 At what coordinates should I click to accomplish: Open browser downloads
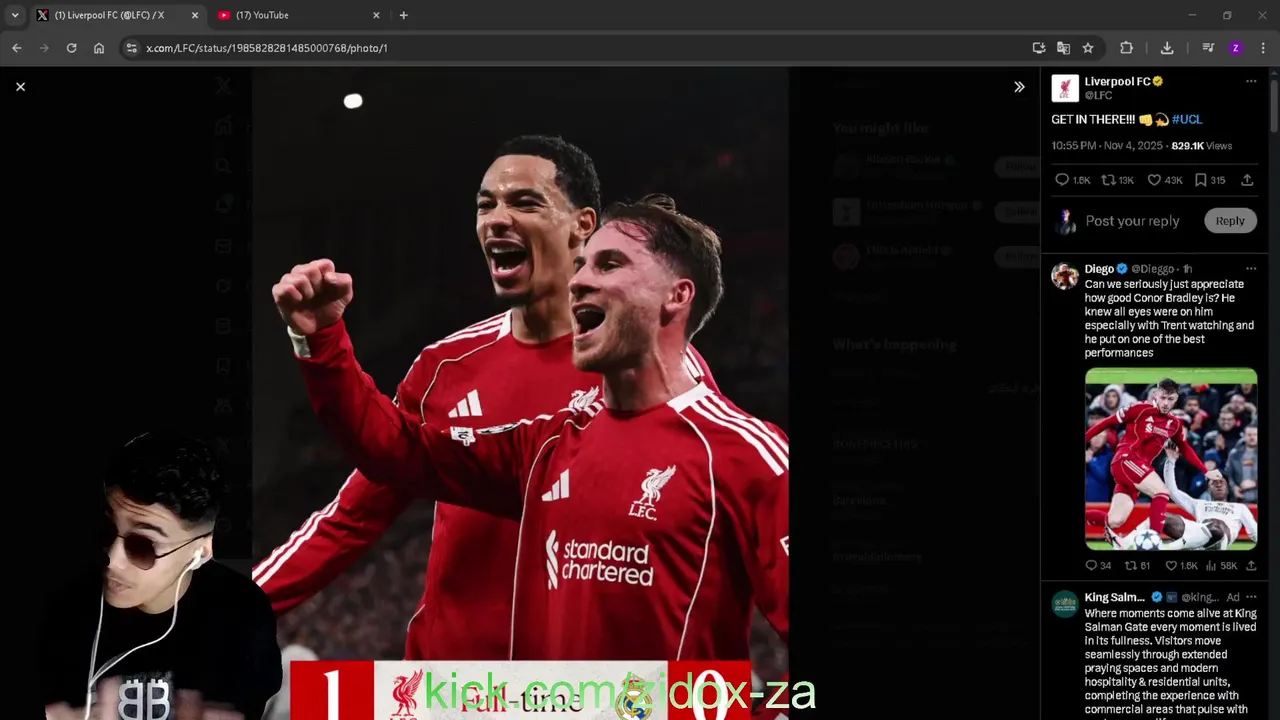point(1167,48)
